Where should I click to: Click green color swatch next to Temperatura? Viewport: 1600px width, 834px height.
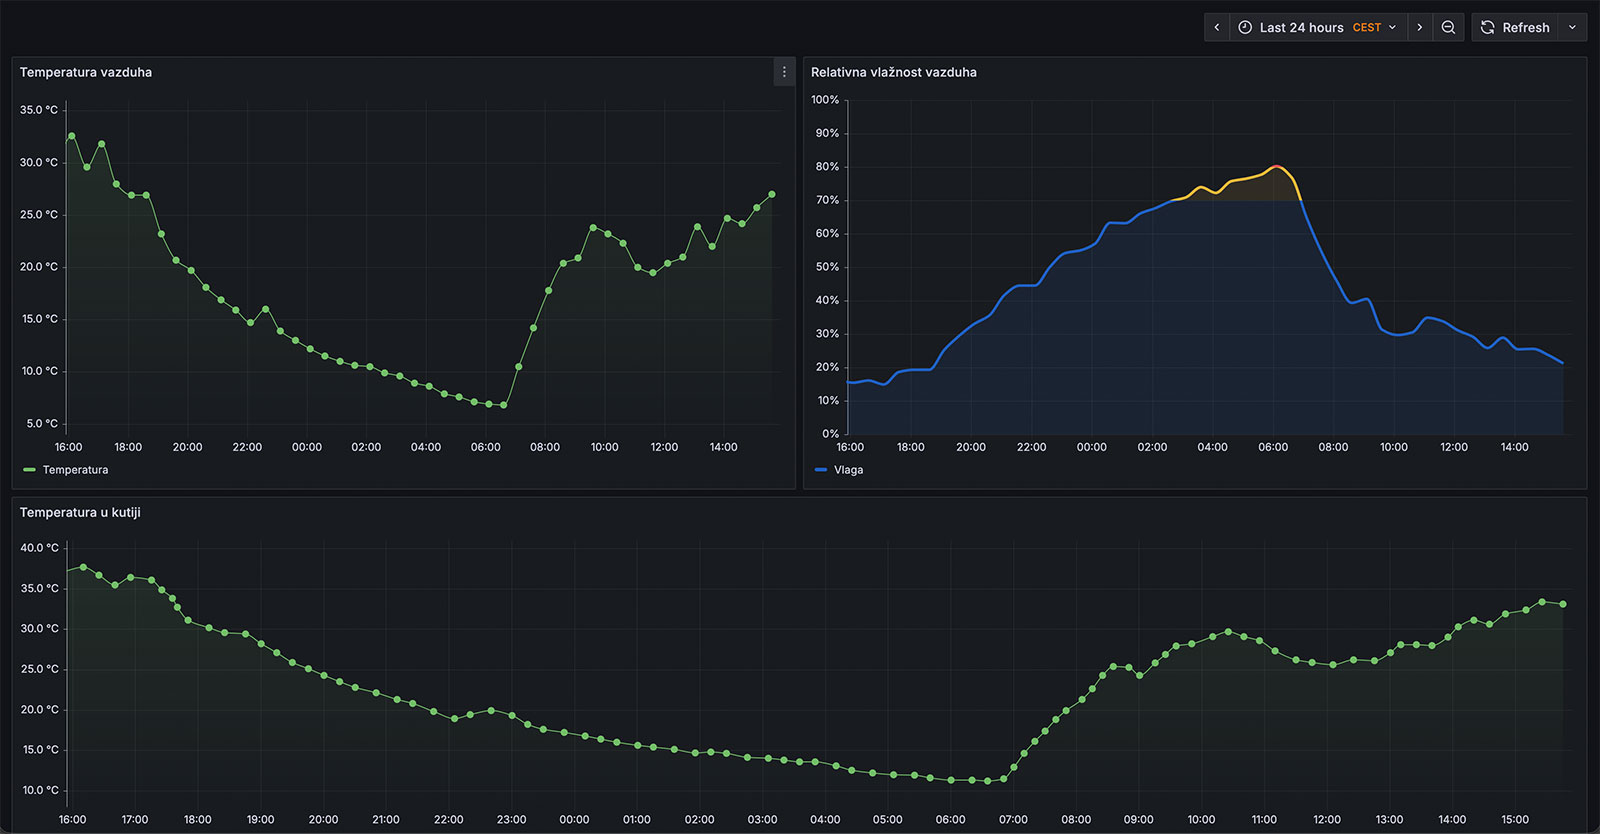tap(29, 470)
